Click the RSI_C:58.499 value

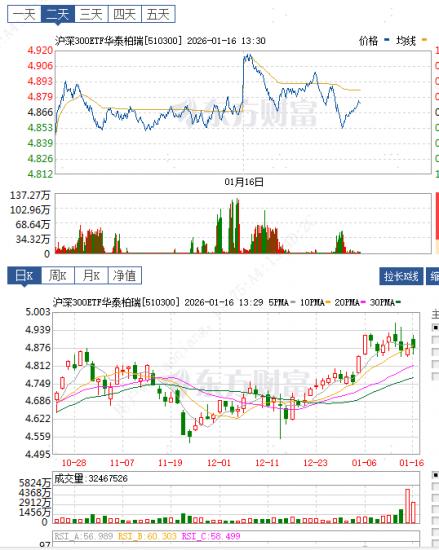point(211,536)
